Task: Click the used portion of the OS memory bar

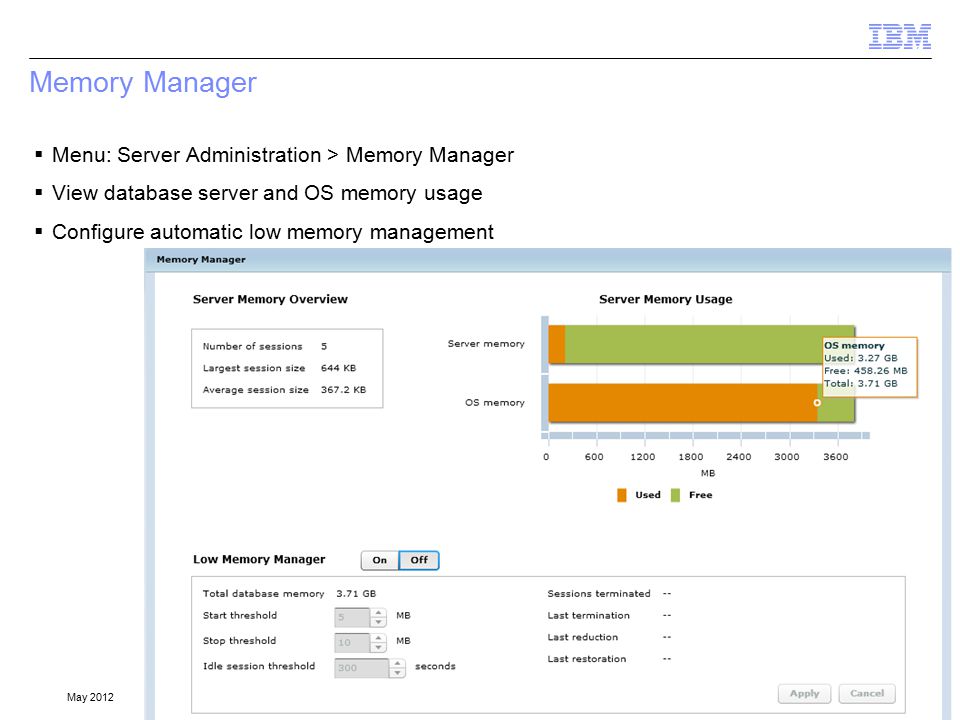Action: click(683, 403)
